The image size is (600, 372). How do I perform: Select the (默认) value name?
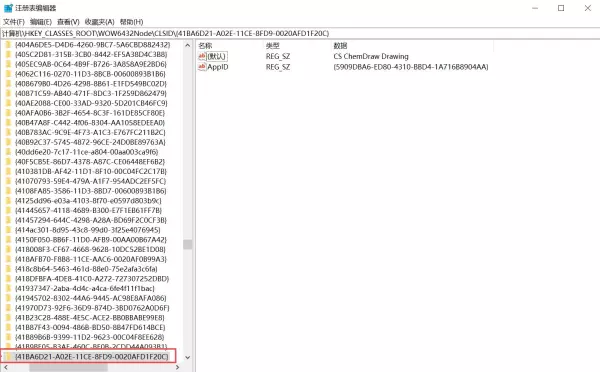click(x=217, y=56)
